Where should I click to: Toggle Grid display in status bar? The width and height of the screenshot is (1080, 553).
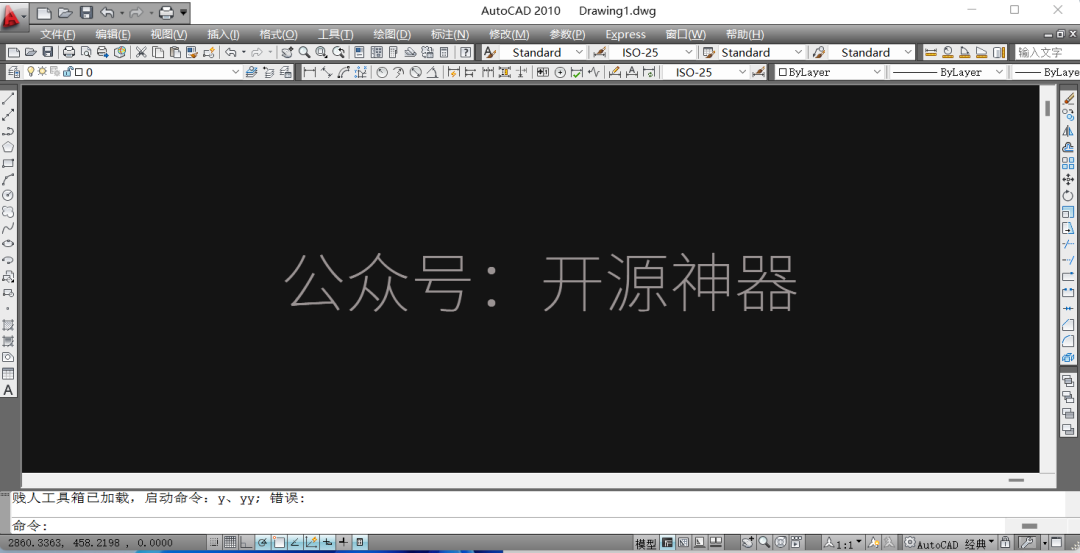230,543
